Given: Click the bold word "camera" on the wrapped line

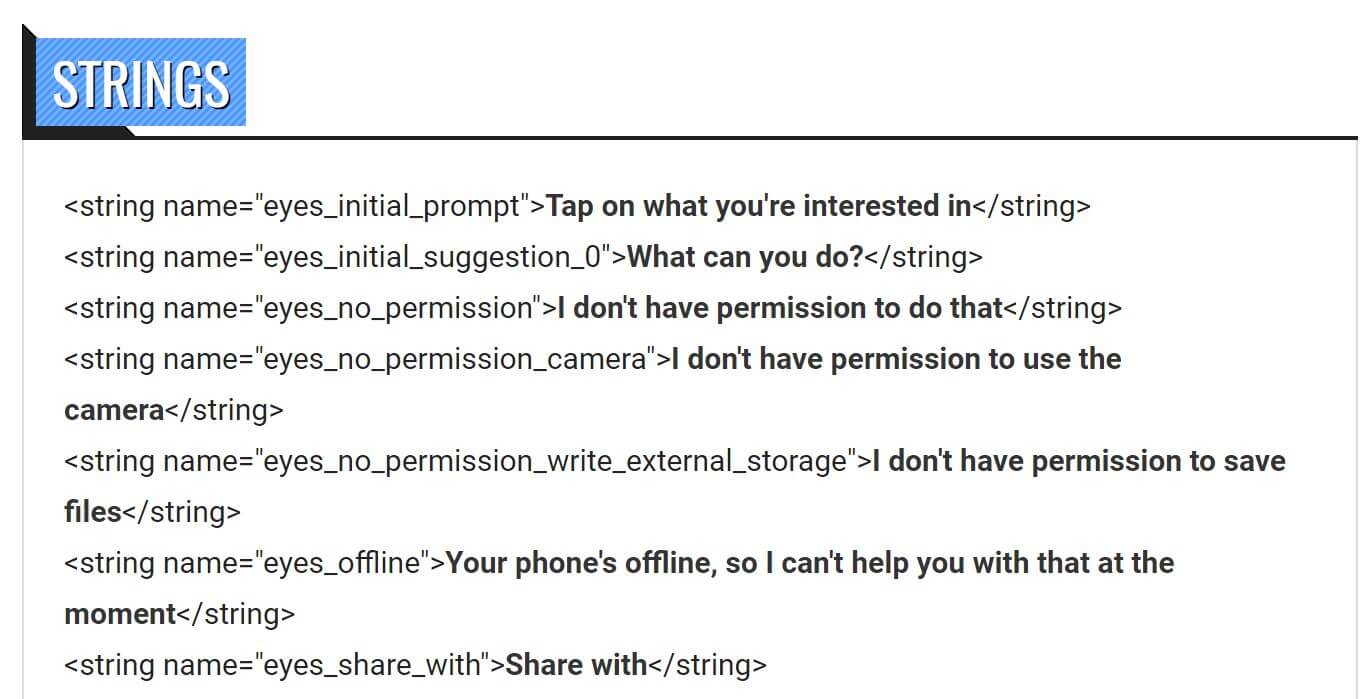Looking at the screenshot, I should pyautogui.click(x=114, y=410).
